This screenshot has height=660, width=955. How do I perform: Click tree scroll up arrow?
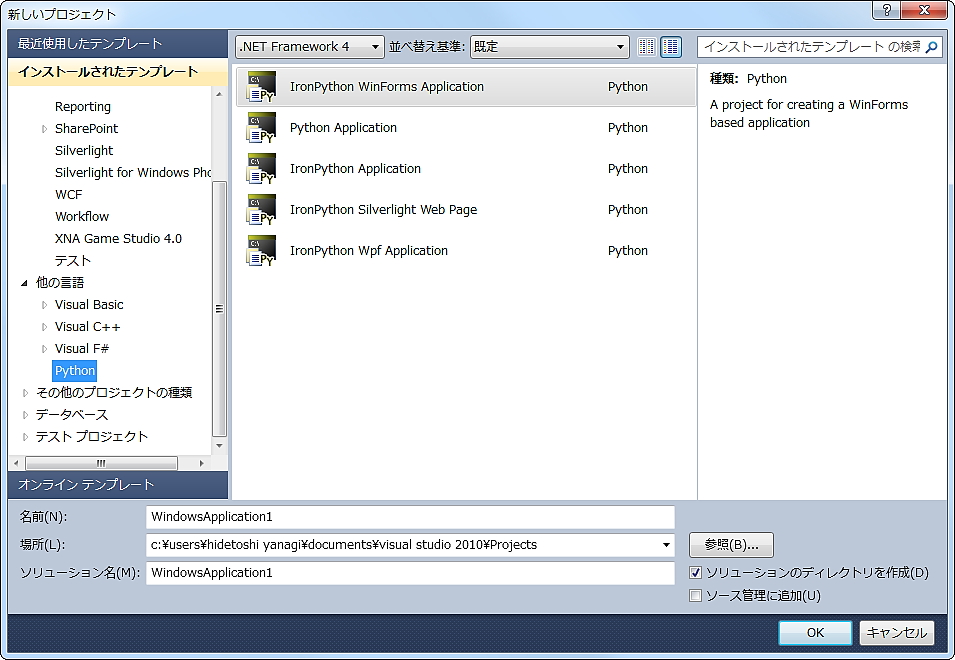(219, 94)
